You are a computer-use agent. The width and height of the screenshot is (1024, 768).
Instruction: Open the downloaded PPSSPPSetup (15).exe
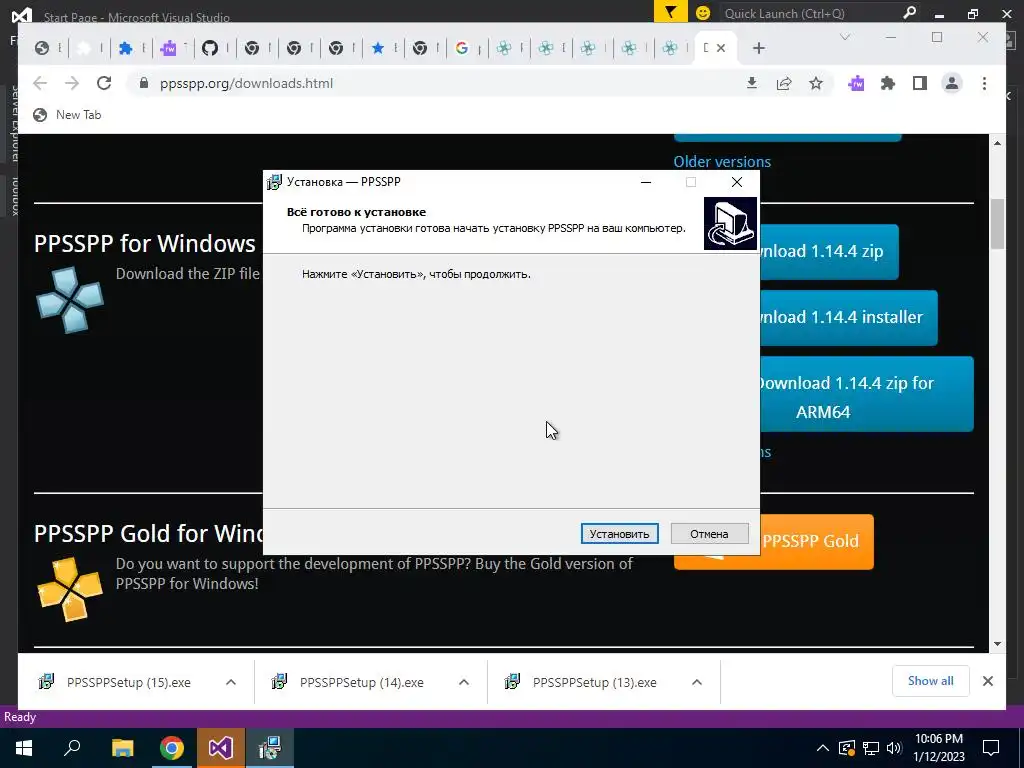tap(129, 682)
